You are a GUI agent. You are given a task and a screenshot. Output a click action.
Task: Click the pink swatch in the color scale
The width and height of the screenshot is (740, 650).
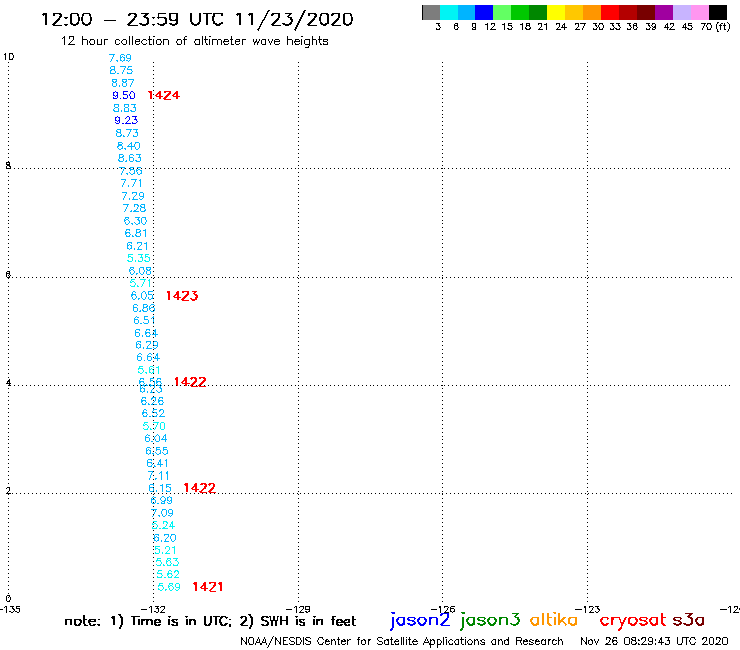[700, 12]
